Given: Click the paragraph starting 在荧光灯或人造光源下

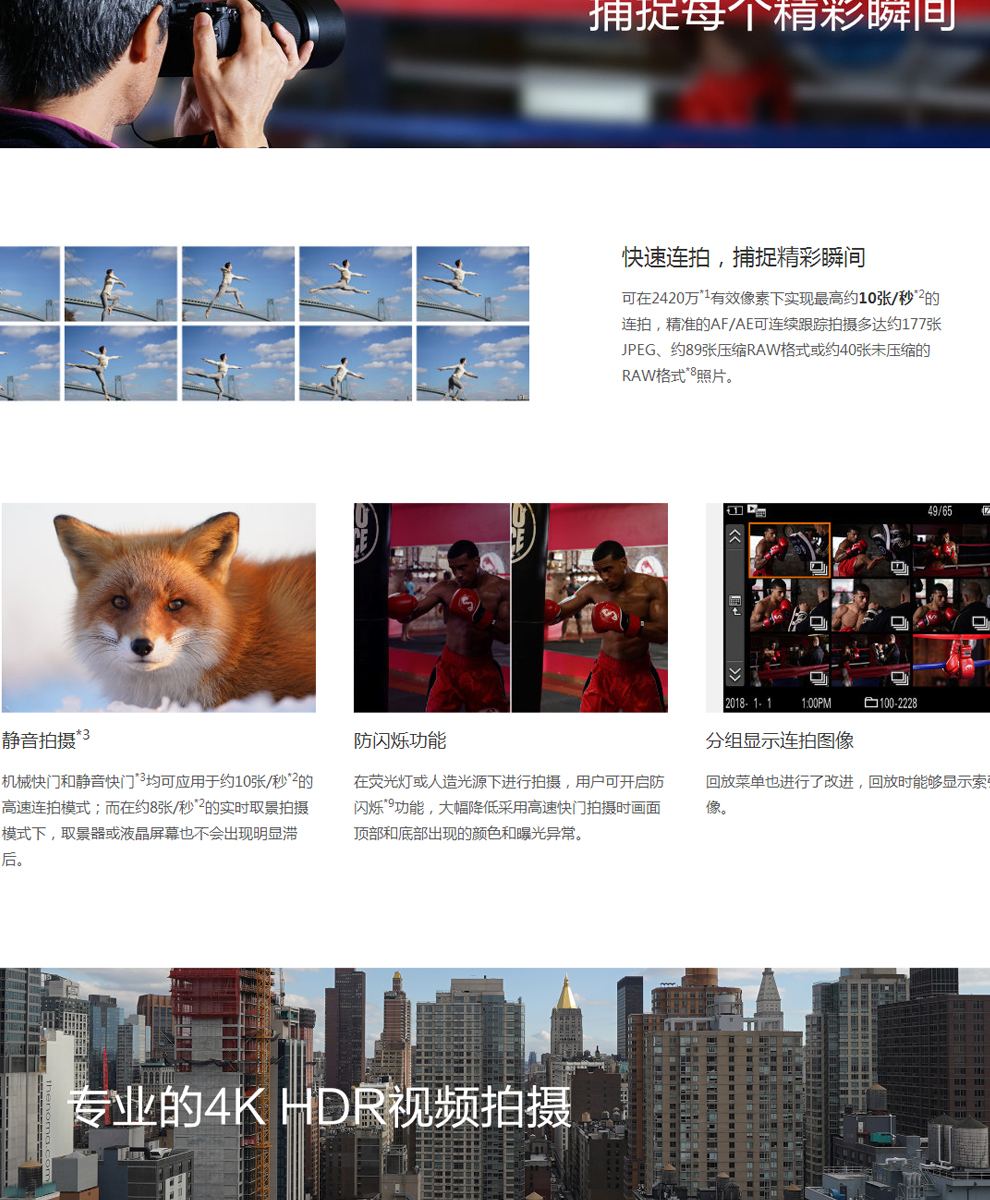Looking at the screenshot, I should [509, 807].
